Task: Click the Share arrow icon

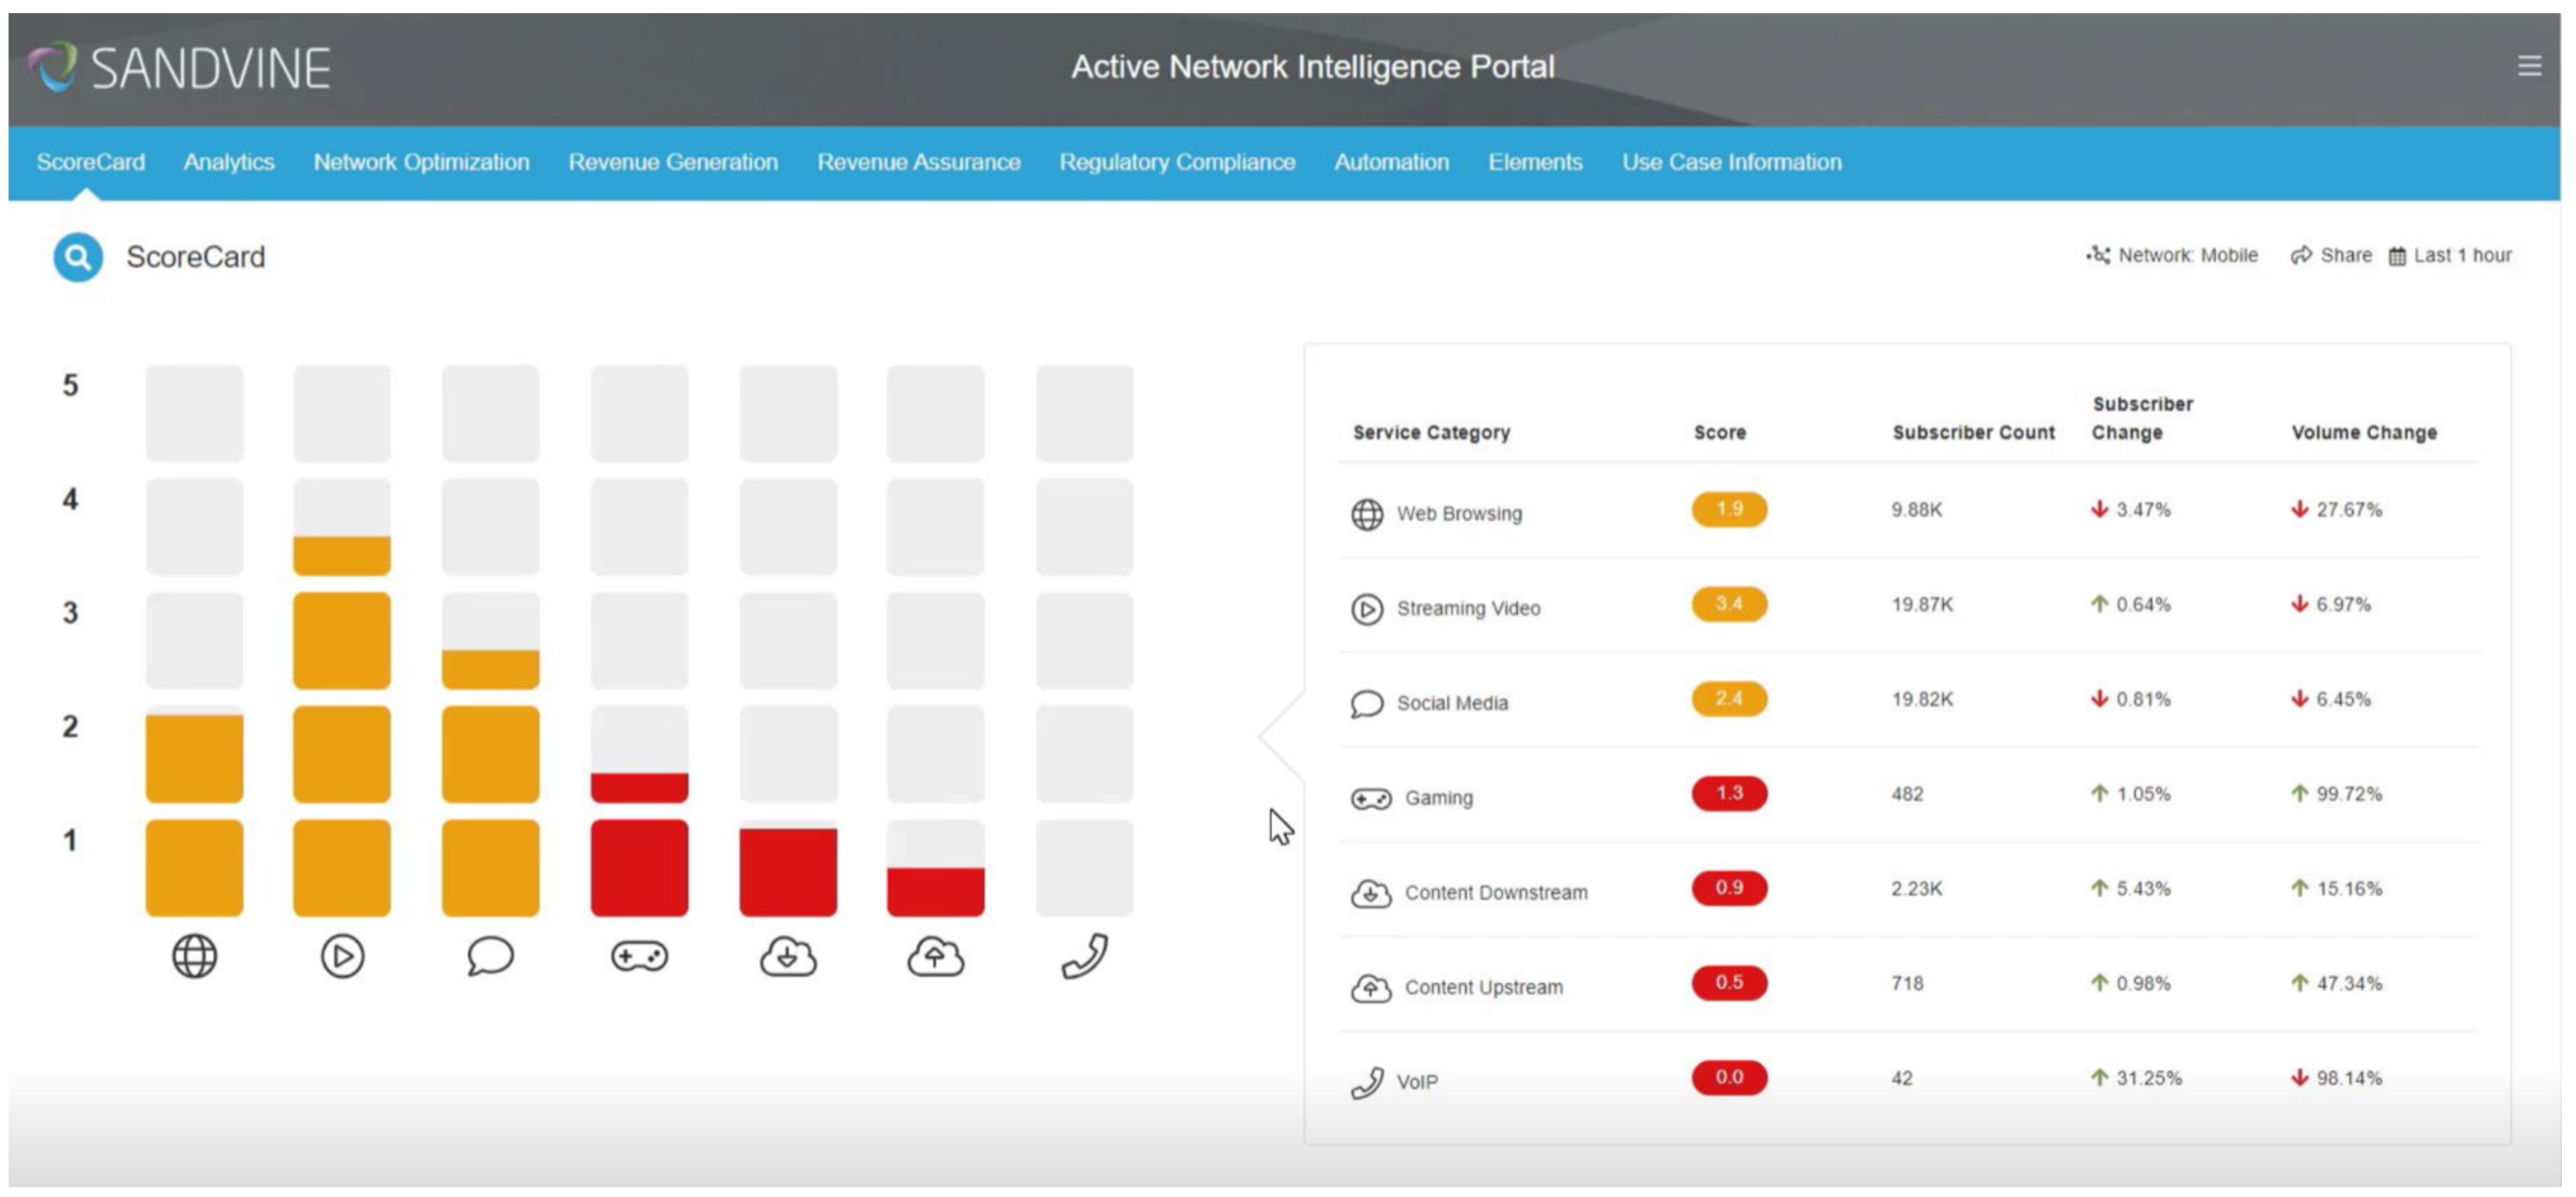Action: tap(2301, 255)
